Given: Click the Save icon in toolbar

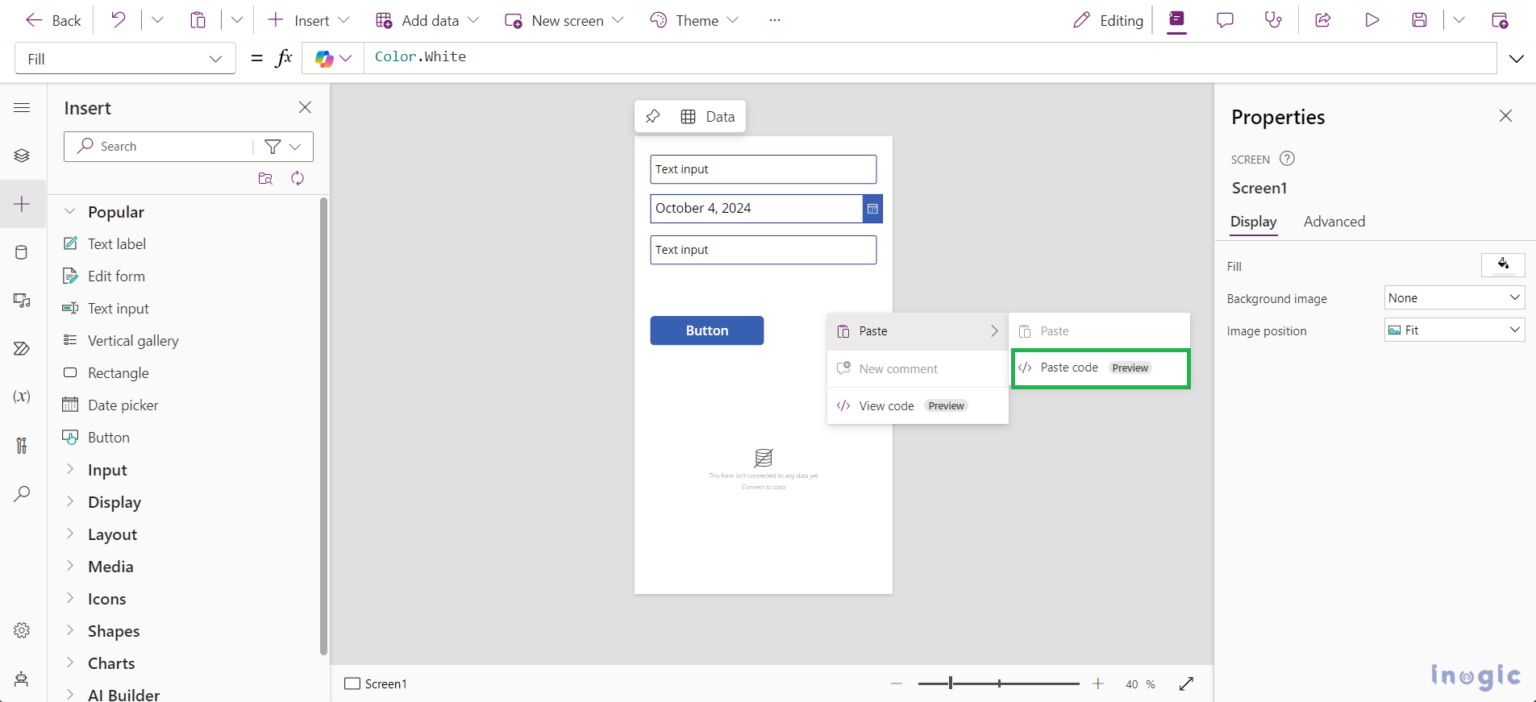Looking at the screenshot, I should [1419, 20].
